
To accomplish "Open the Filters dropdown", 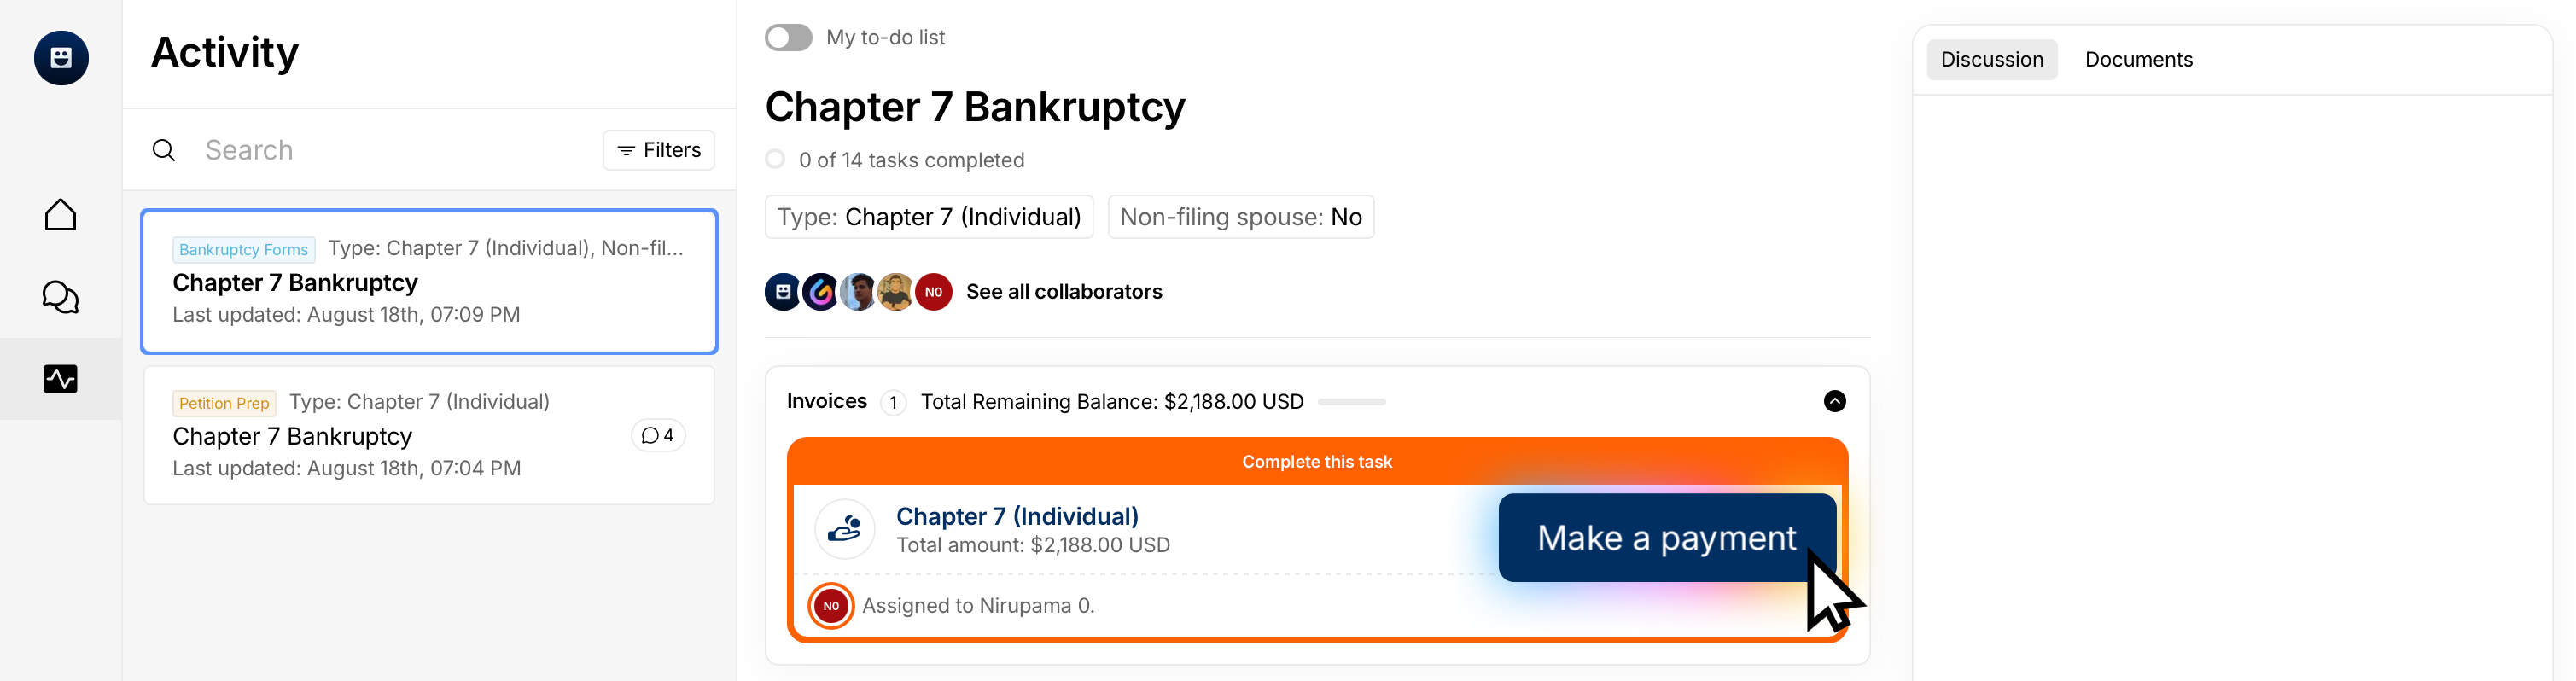I will click(x=659, y=150).
